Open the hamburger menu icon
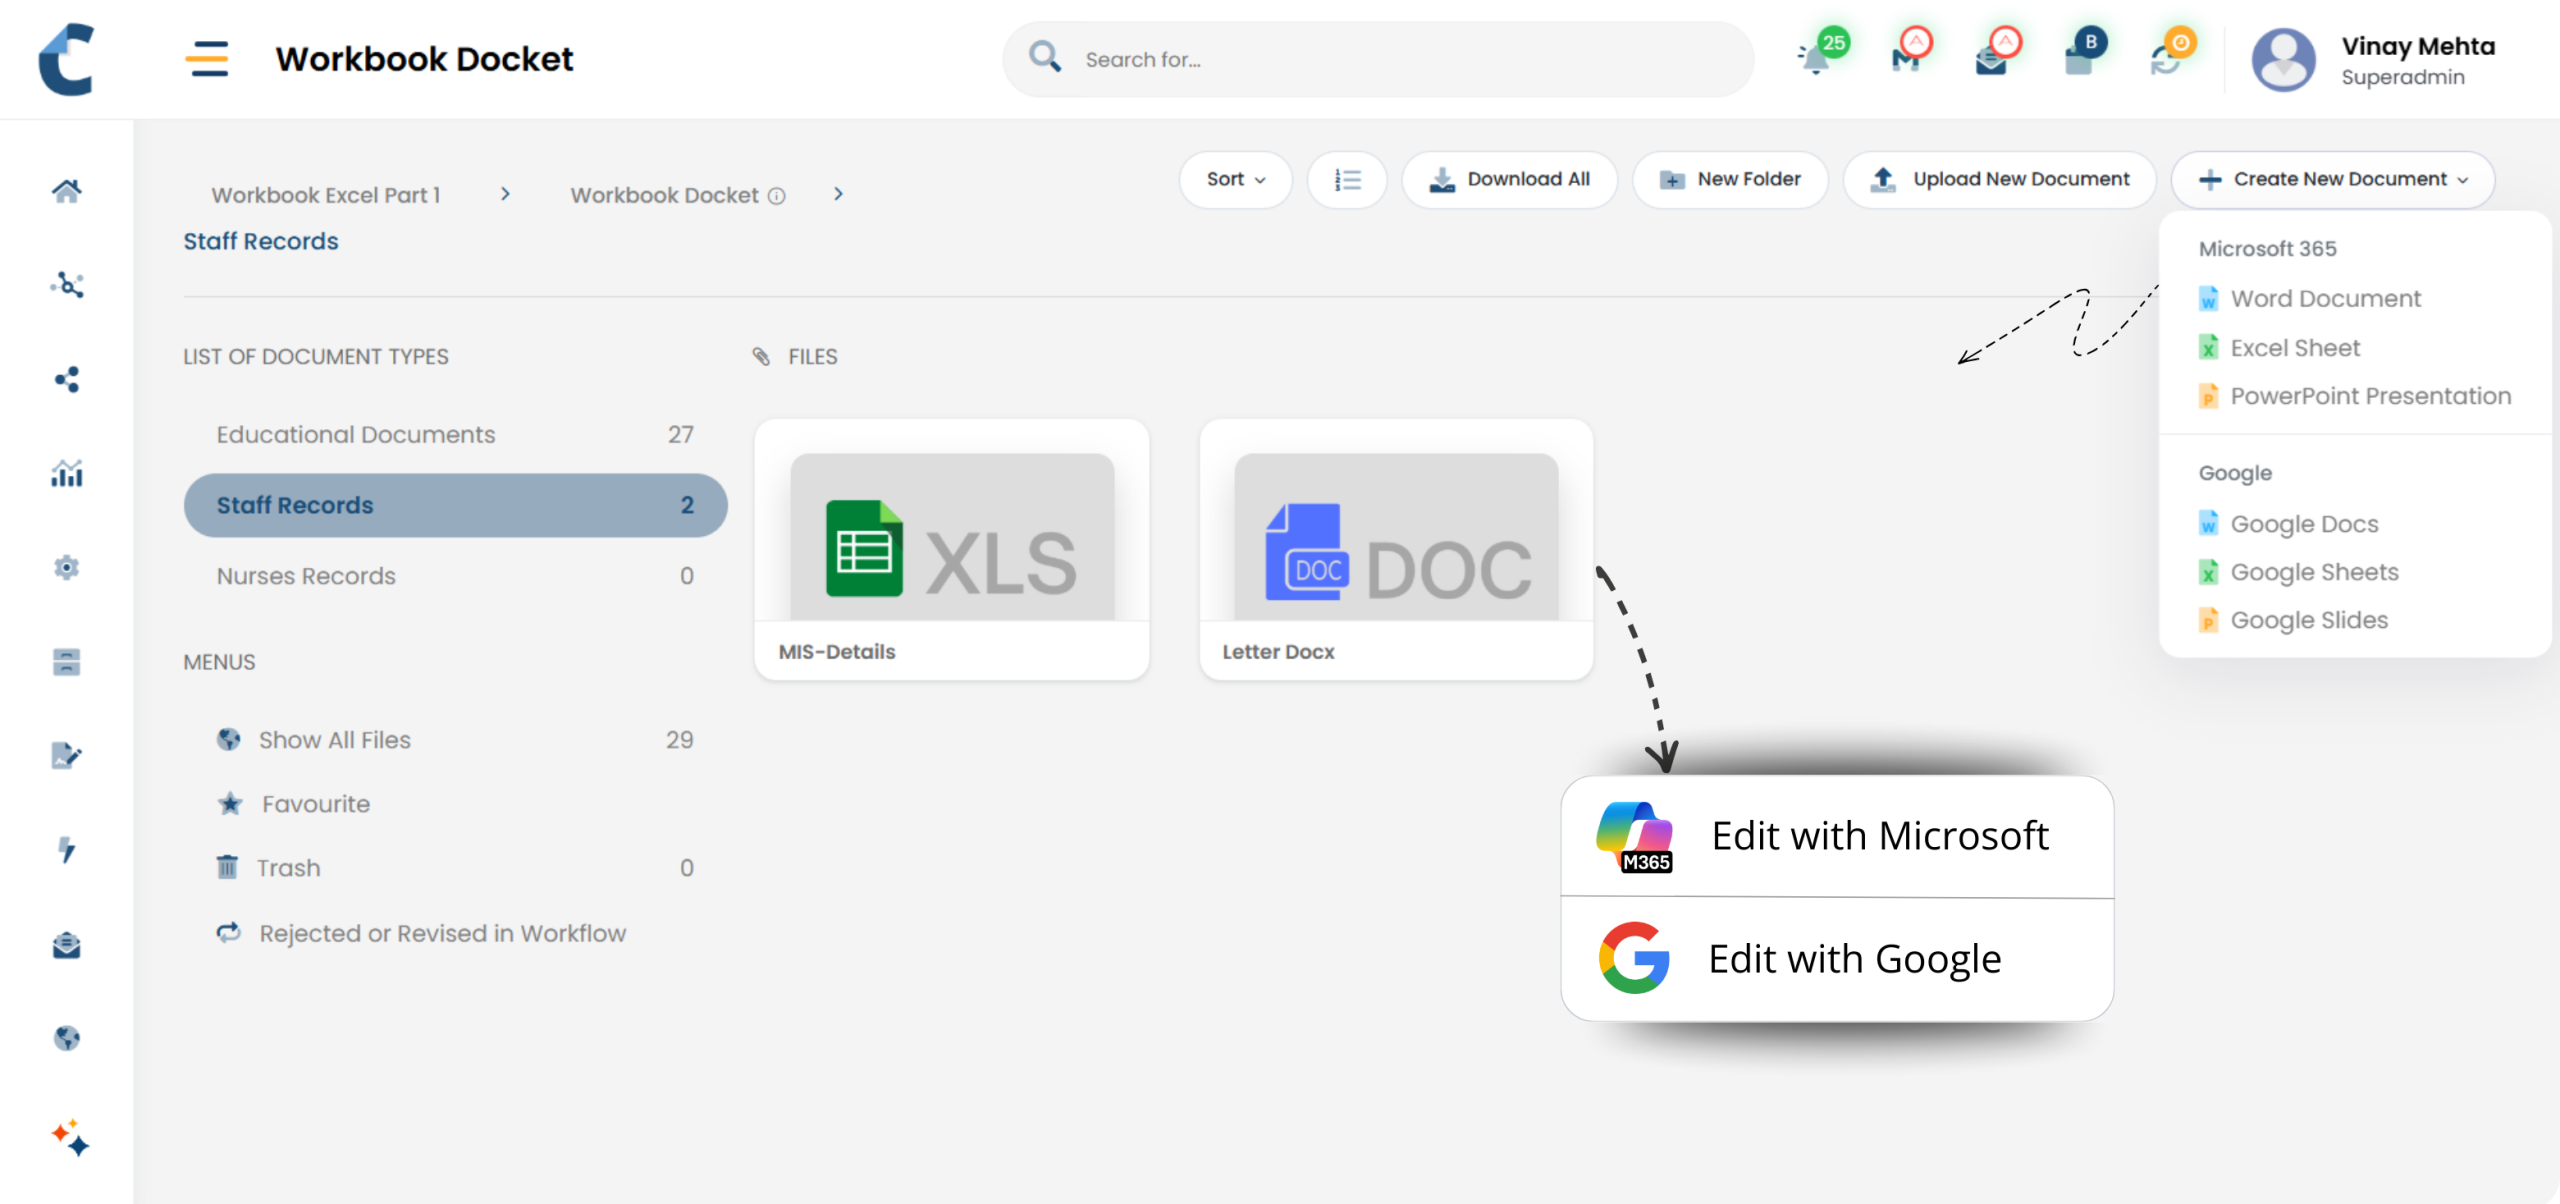2560x1204 pixels. tap(207, 59)
